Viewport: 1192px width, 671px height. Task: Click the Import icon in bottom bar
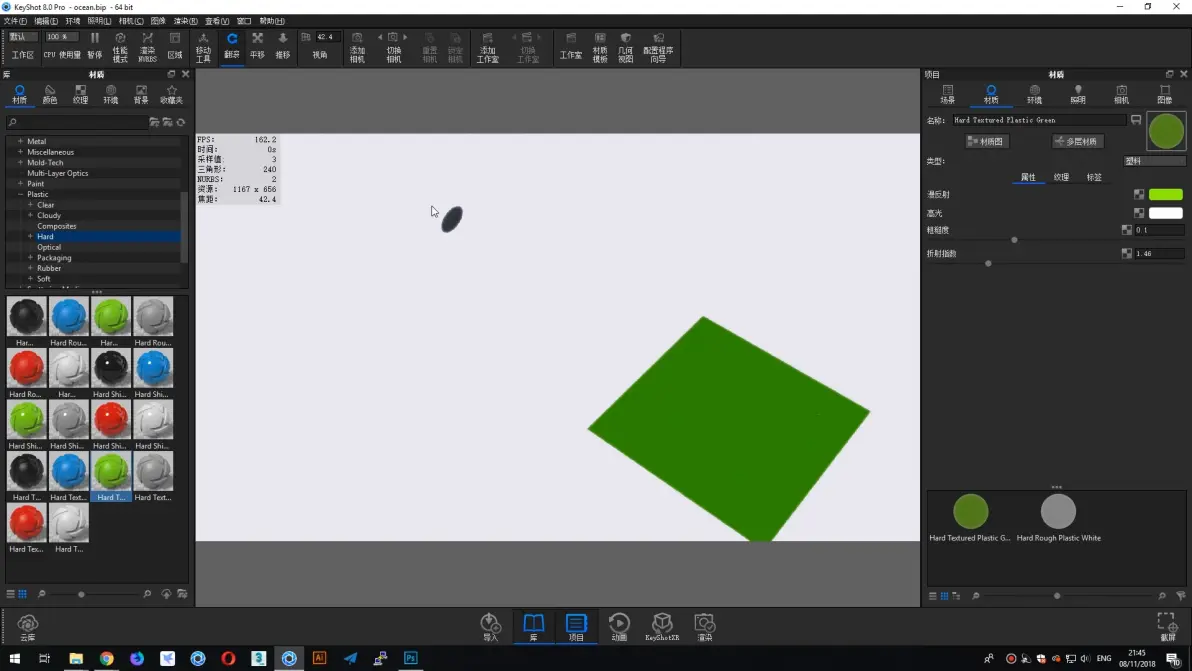pyautogui.click(x=490, y=627)
